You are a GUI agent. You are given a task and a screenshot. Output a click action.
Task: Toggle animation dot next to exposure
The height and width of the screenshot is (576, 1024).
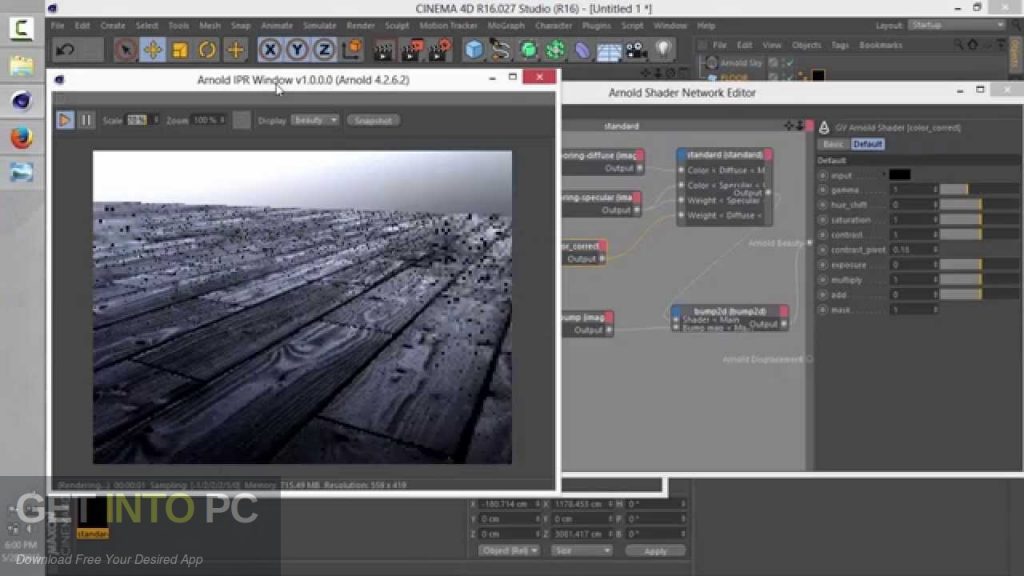pyautogui.click(x=823, y=265)
